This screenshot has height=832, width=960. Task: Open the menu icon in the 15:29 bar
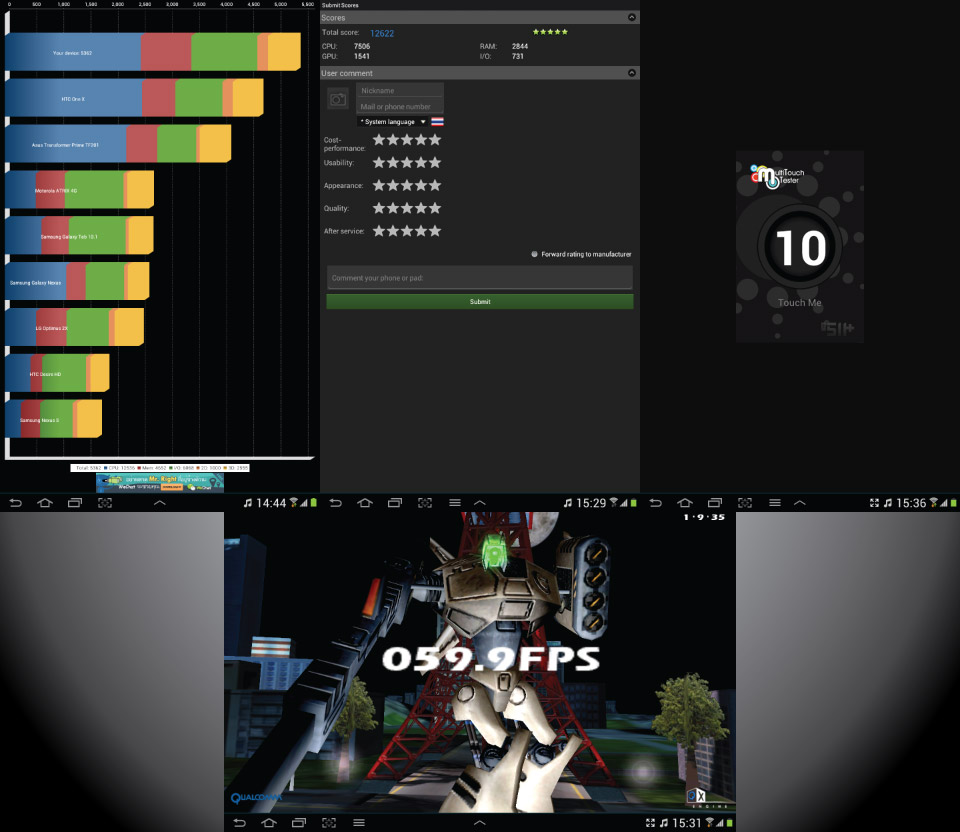tap(455, 503)
